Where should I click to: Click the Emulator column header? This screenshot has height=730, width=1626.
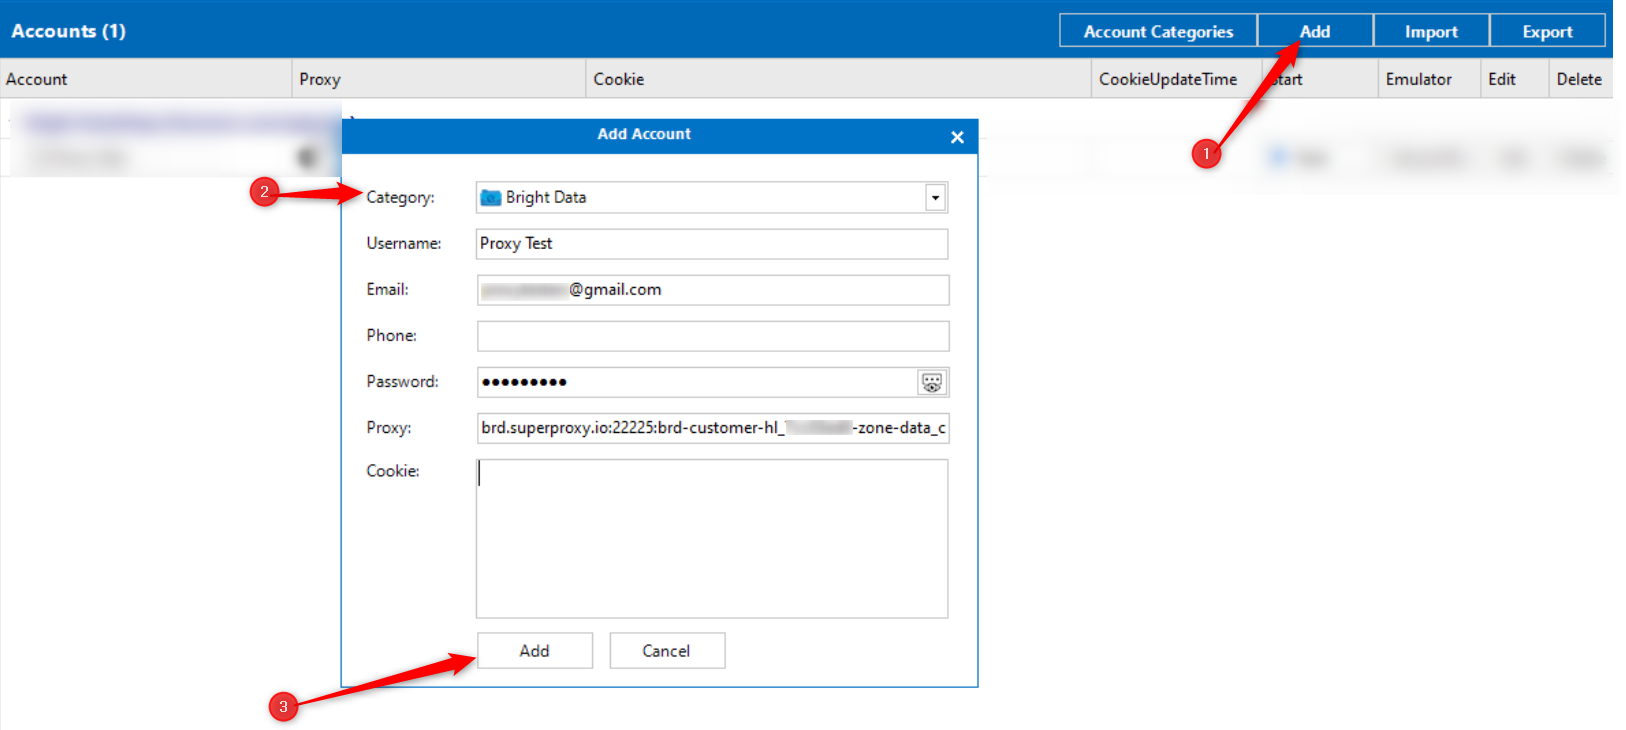(1418, 79)
